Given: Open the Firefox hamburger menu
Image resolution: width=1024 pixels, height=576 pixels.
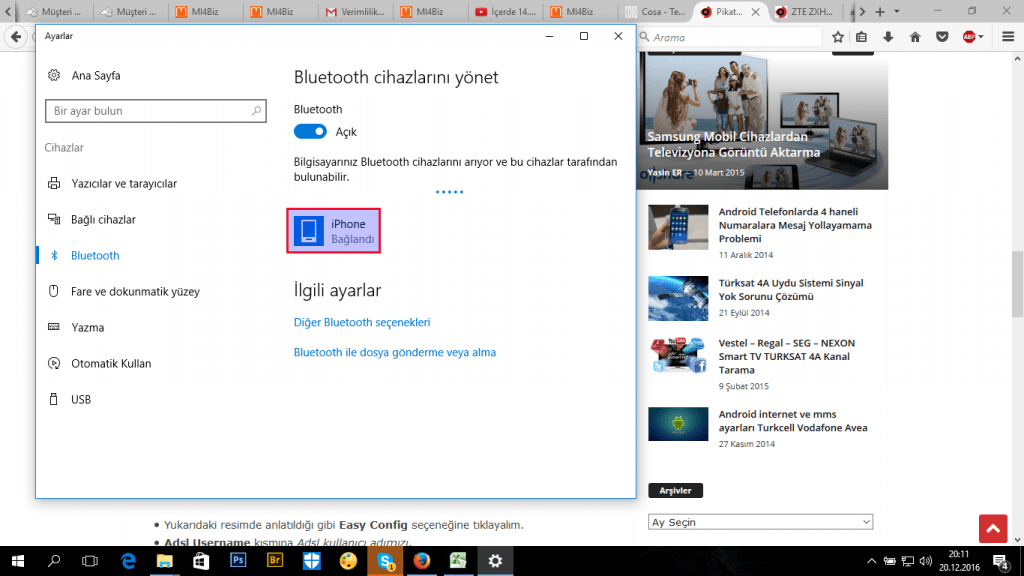Looking at the screenshot, I should pyautogui.click(x=1007, y=36).
